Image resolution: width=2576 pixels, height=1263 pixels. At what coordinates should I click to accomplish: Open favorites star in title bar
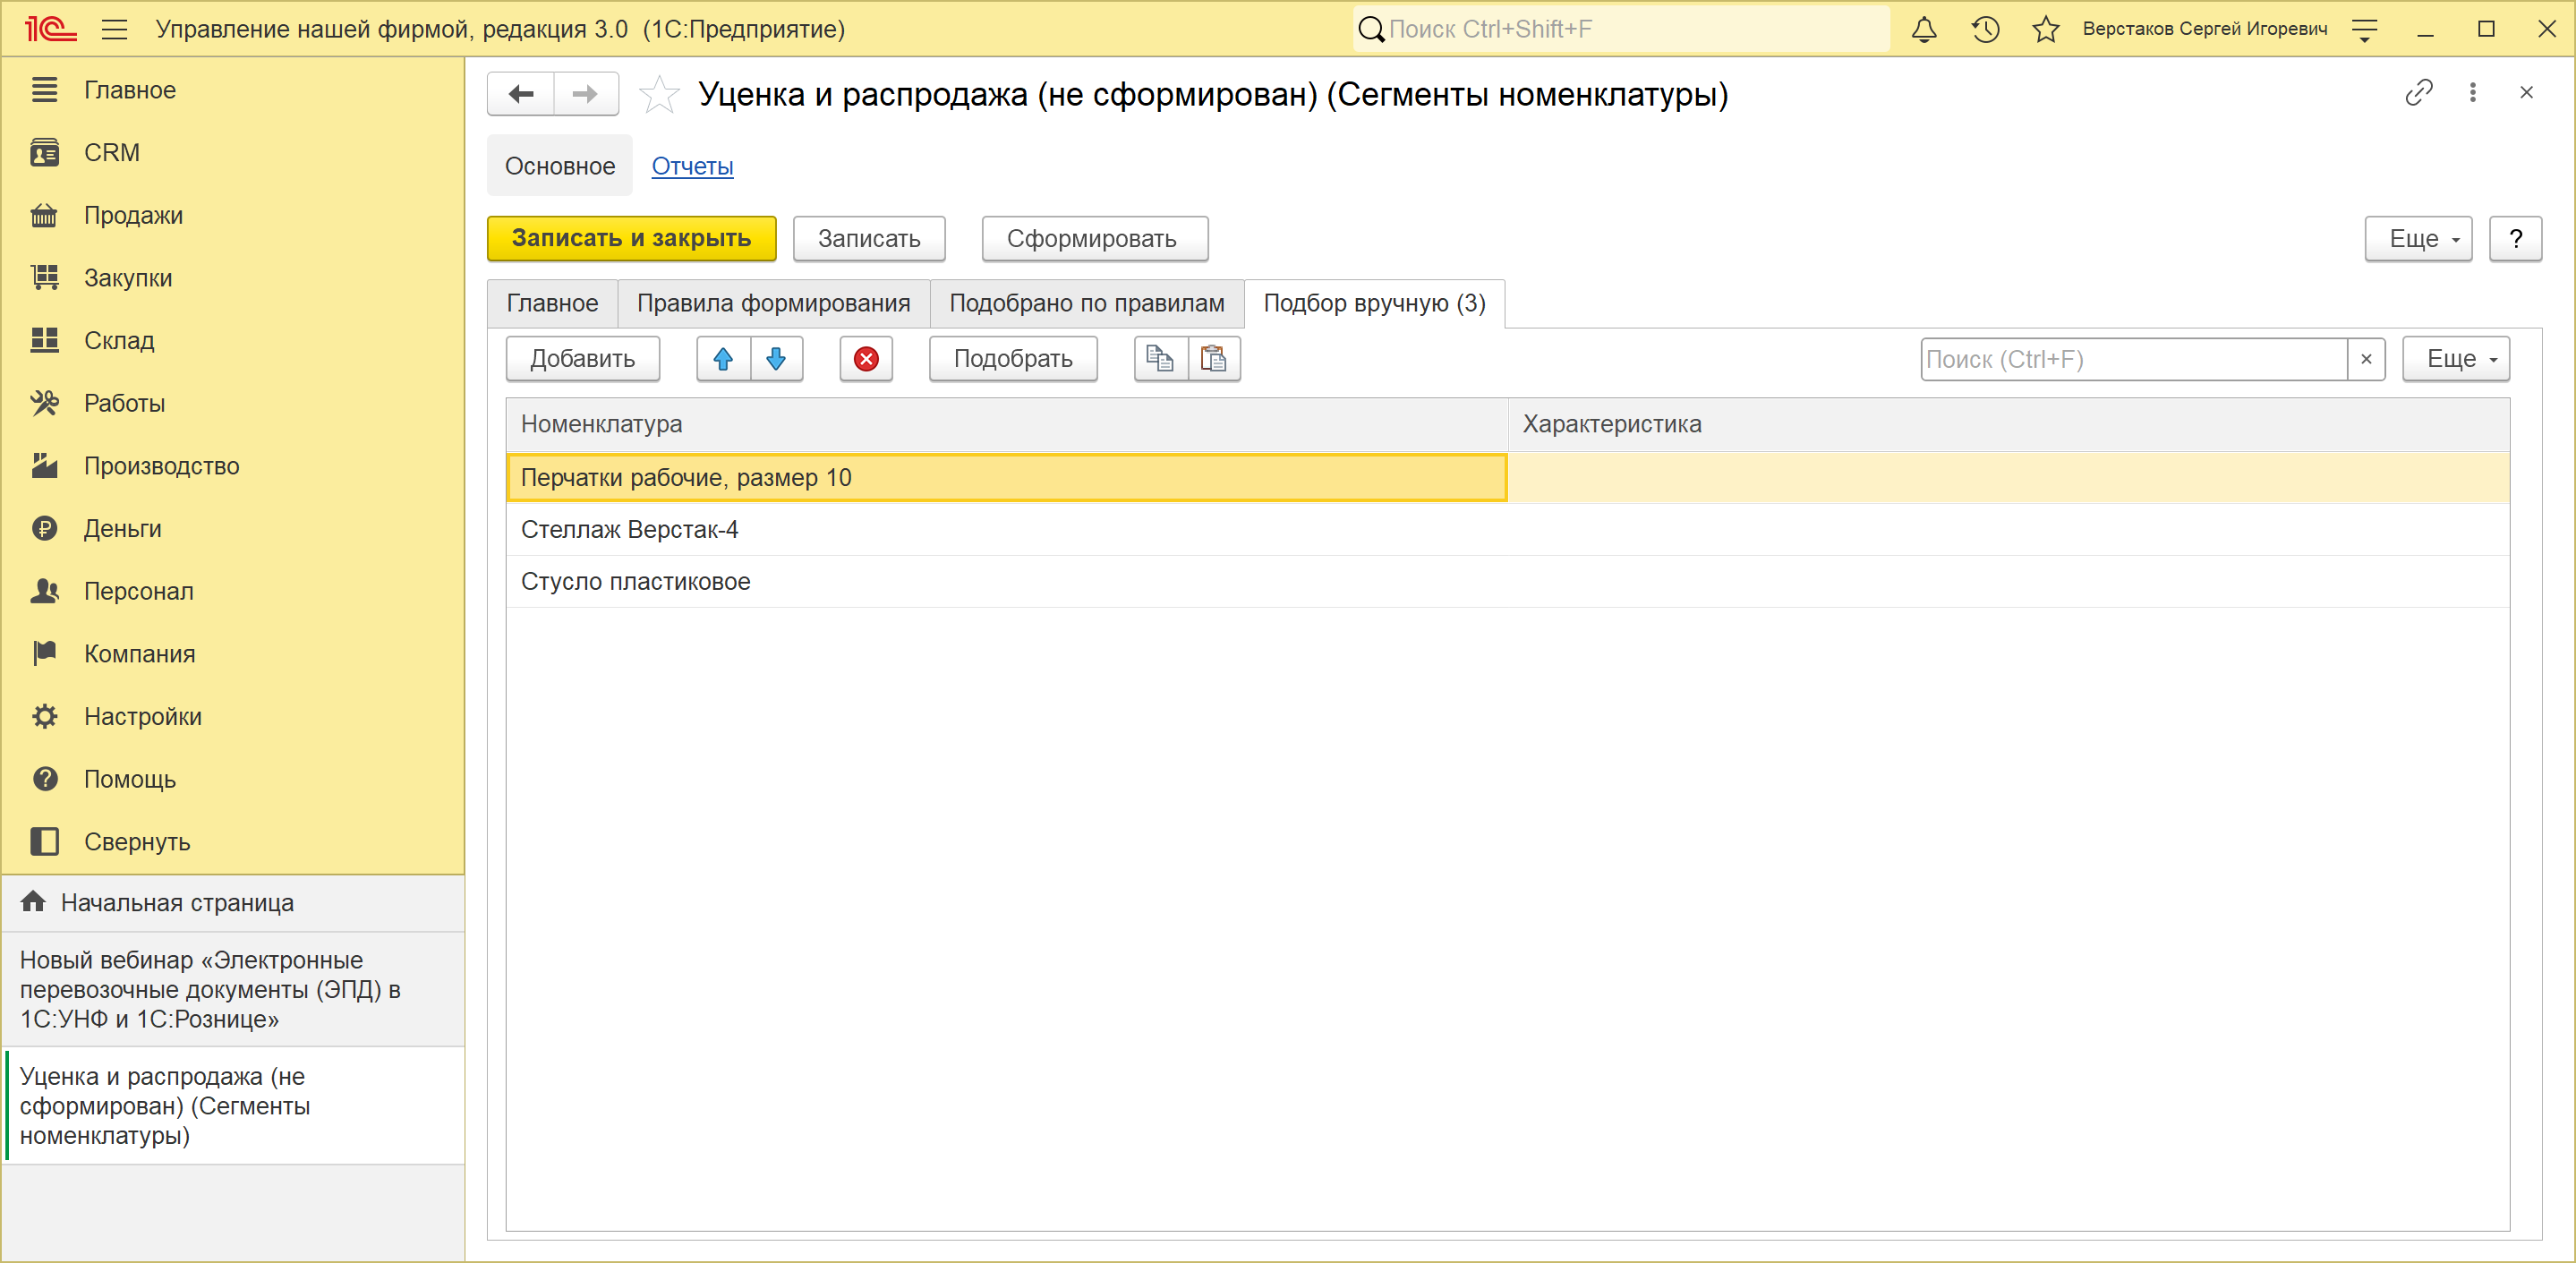tap(2046, 29)
